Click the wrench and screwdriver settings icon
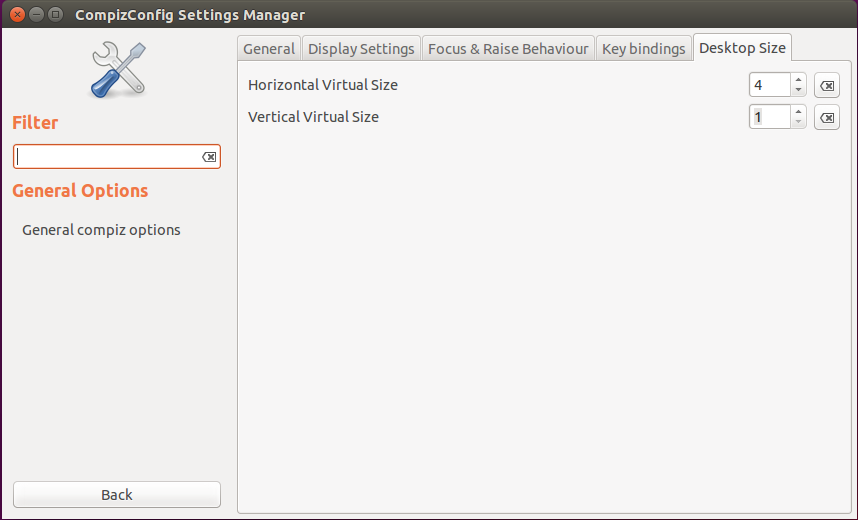The height and width of the screenshot is (520, 858). tap(118, 69)
